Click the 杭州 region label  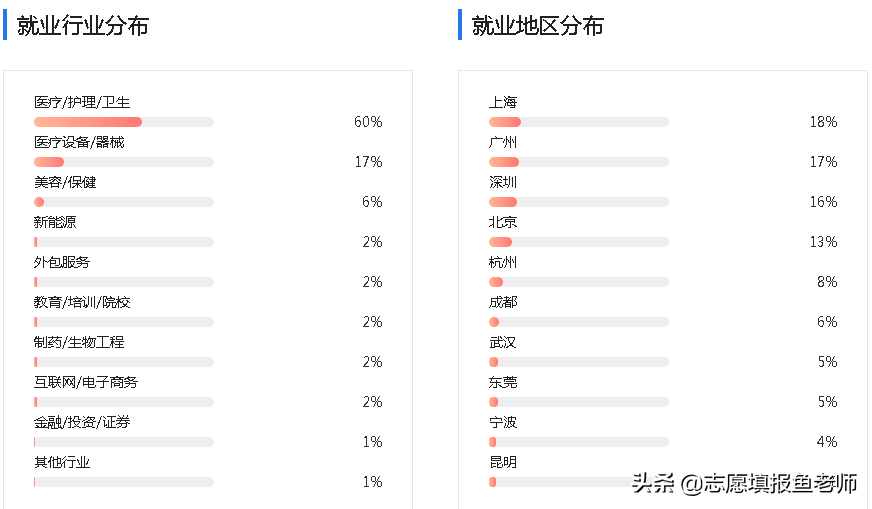coord(503,263)
